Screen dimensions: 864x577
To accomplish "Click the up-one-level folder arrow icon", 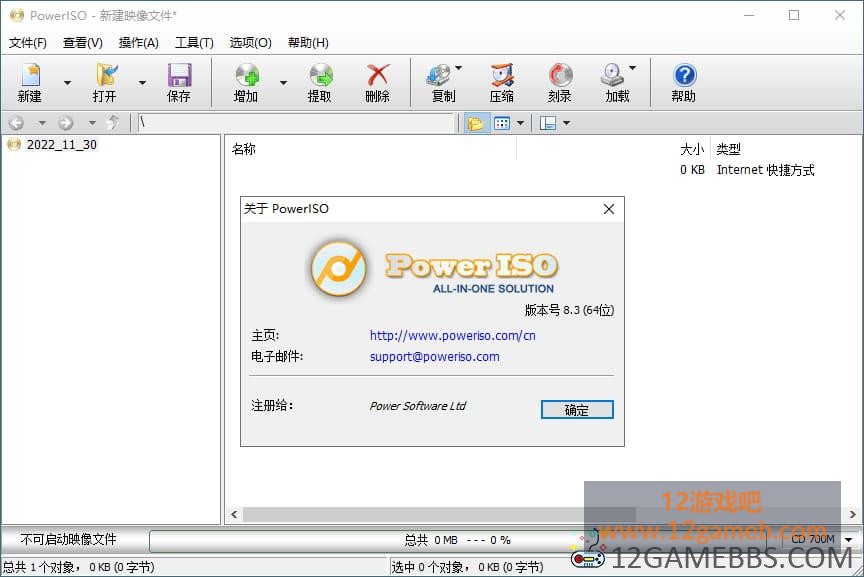I will [x=113, y=122].
